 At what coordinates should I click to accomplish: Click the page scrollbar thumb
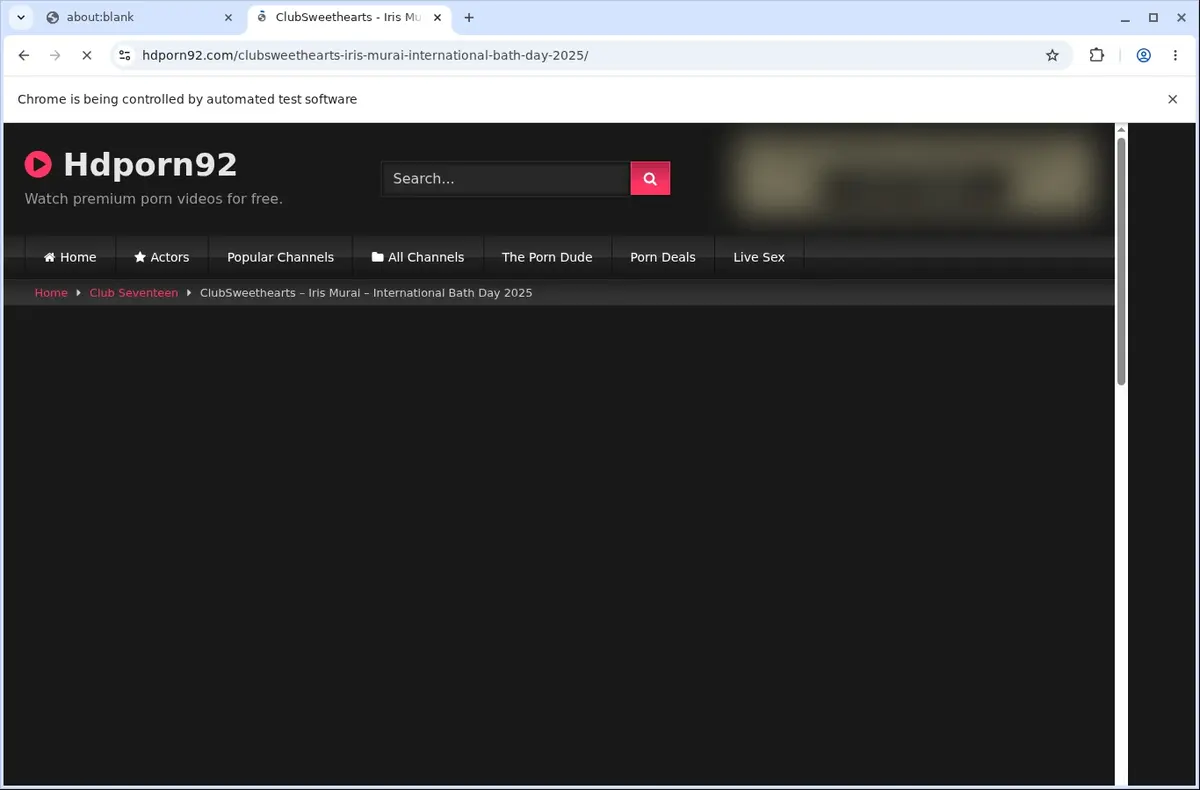[x=1121, y=261]
